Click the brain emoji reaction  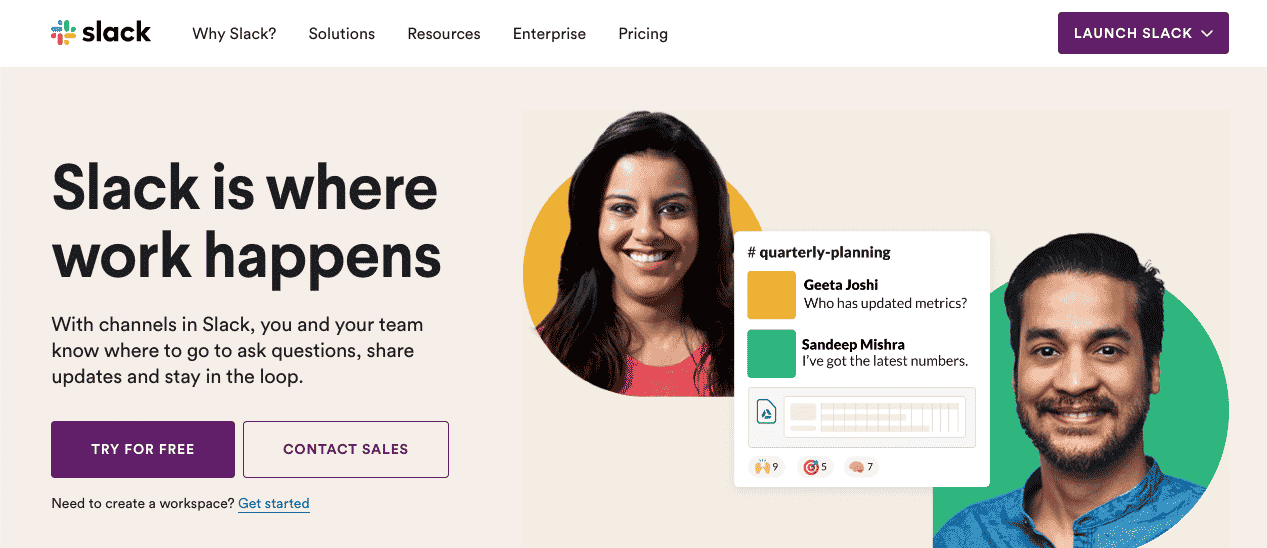pyautogui.click(x=861, y=467)
